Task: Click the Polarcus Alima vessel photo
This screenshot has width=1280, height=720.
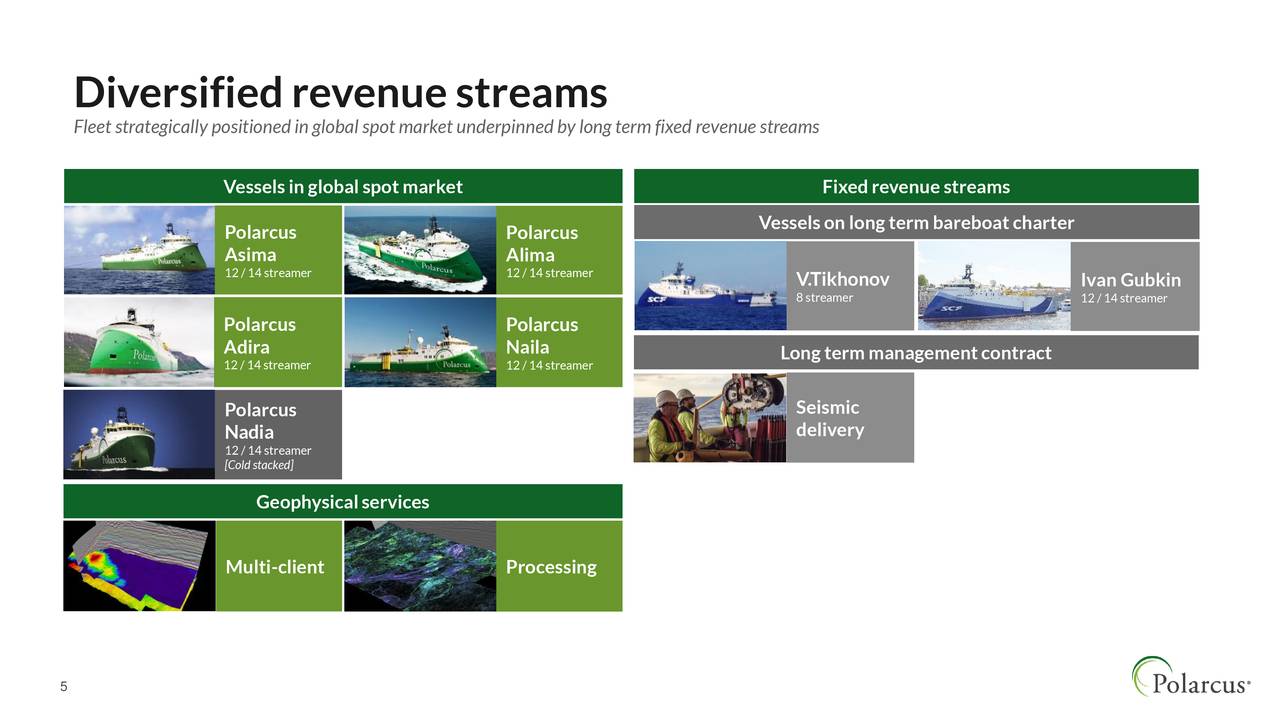Action: [420, 250]
